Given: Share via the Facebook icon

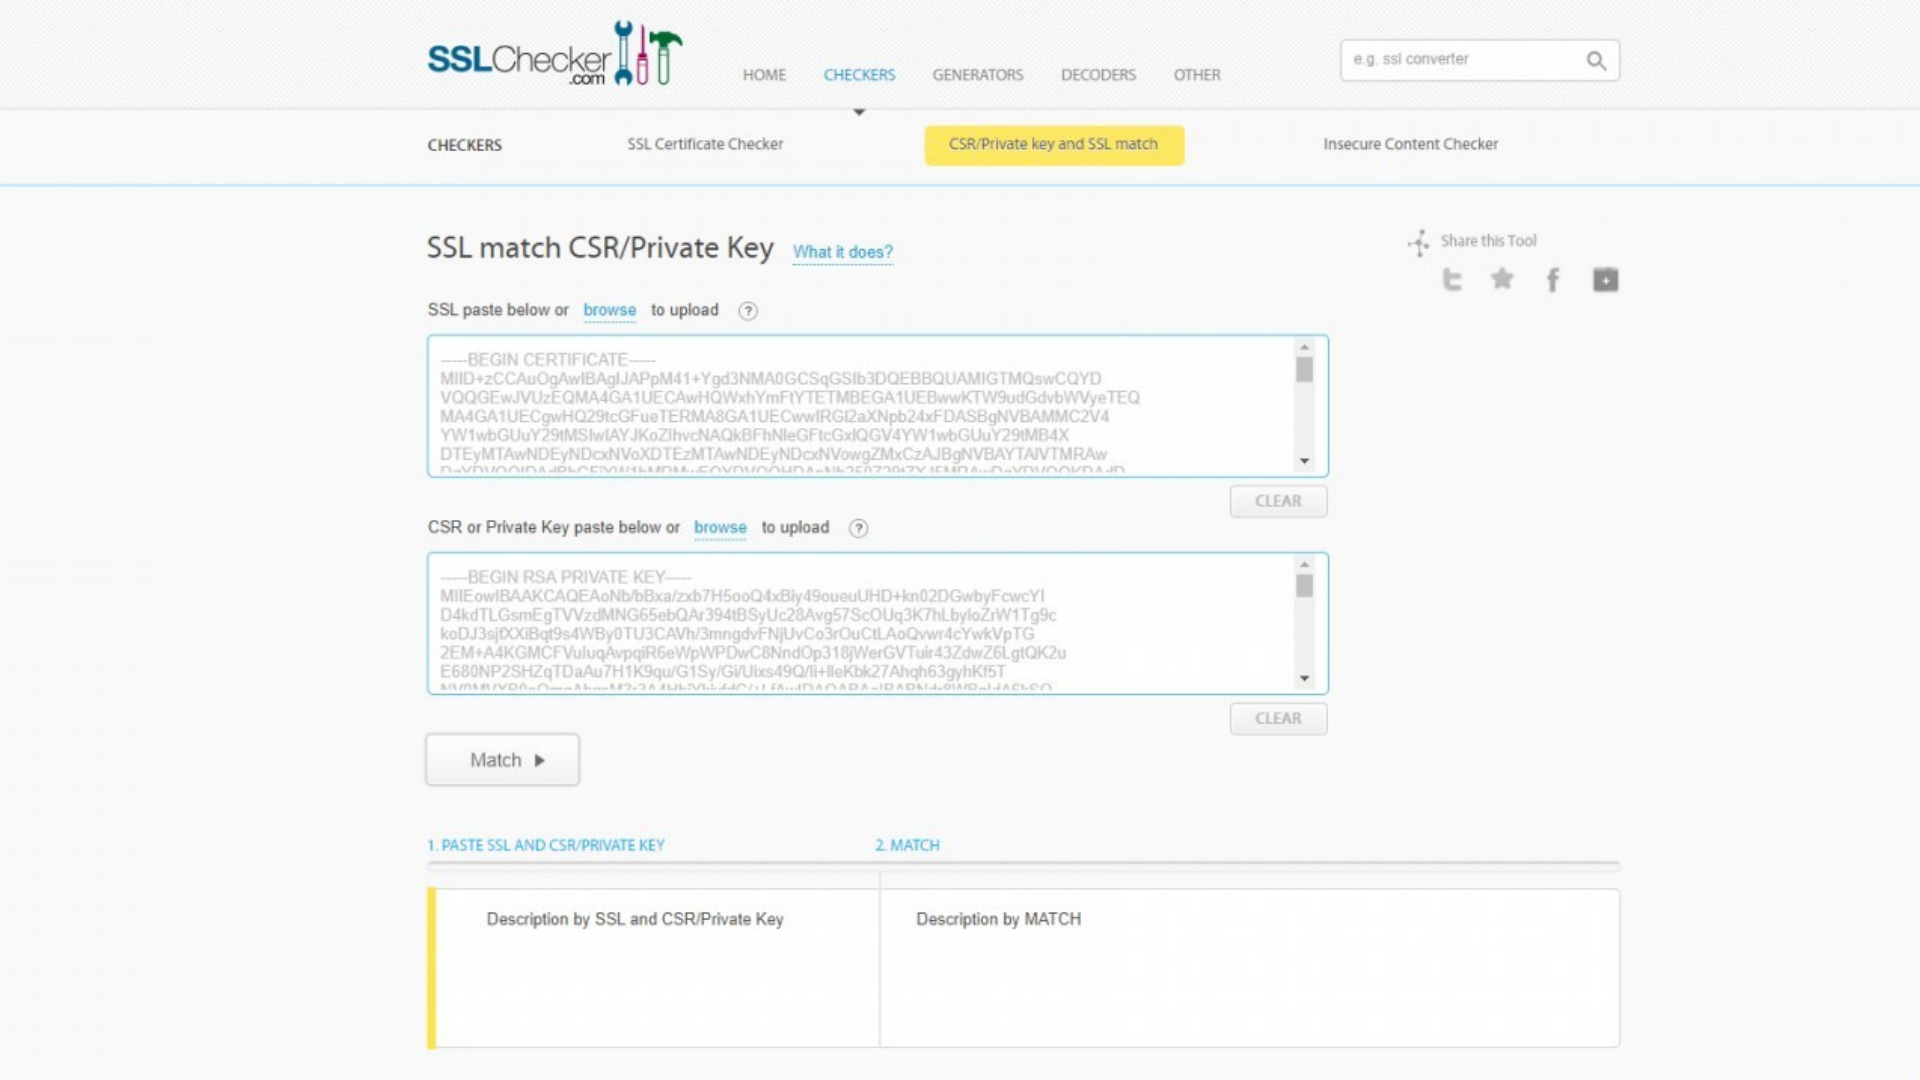Looking at the screenshot, I should pyautogui.click(x=1553, y=280).
